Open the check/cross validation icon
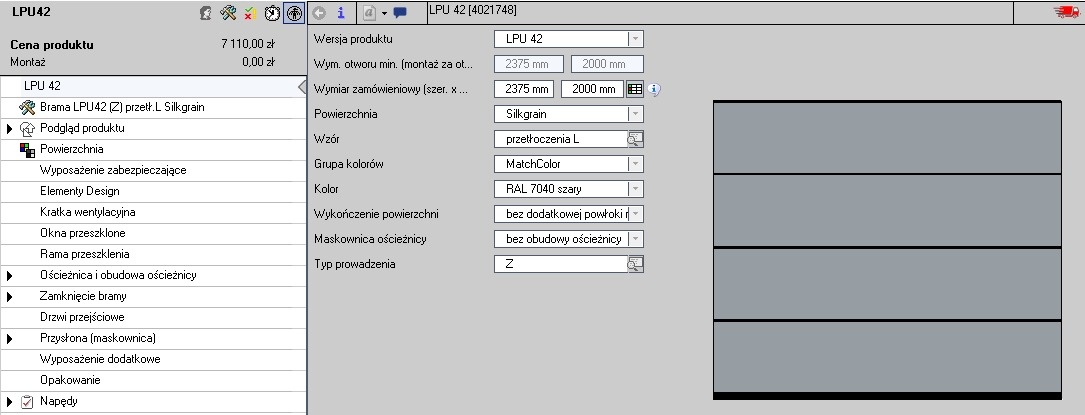 [250, 12]
